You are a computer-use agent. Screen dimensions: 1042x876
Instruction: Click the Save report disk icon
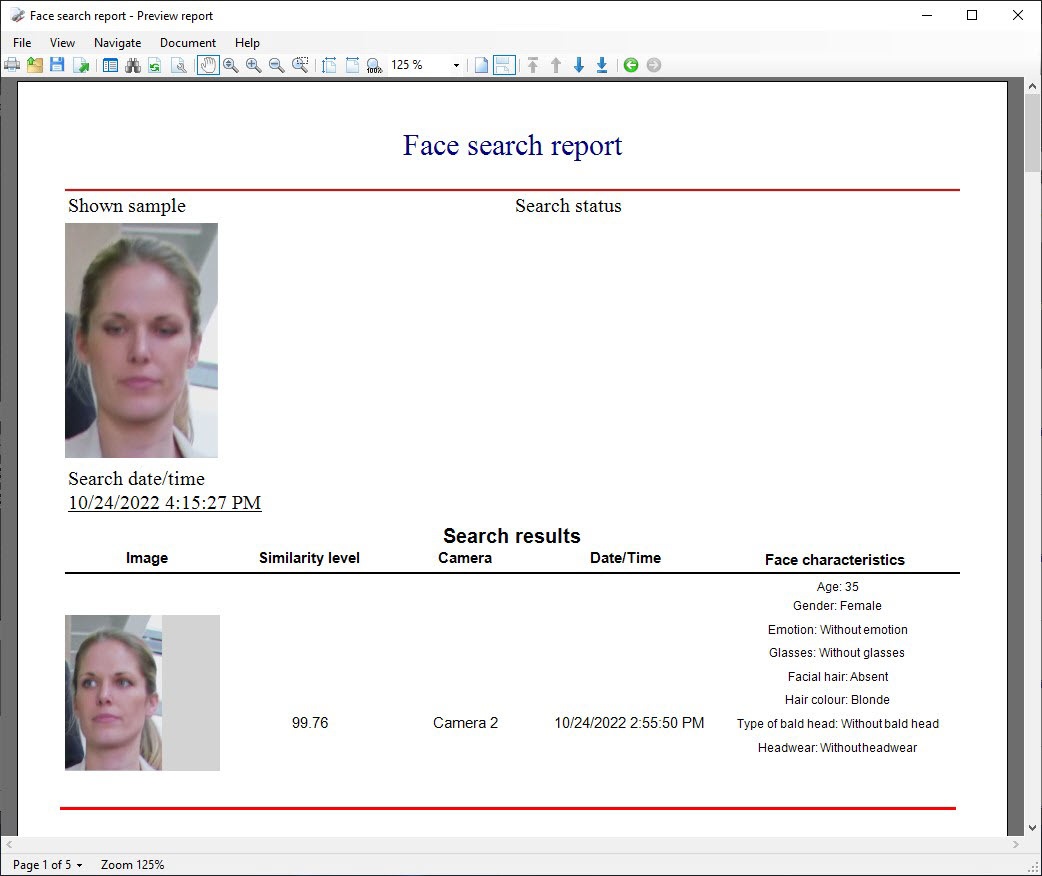coord(57,65)
